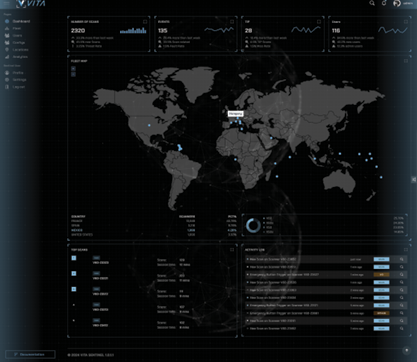Go to Dashboard in the sidebar
Viewport: 417px width, 362px height.
[17, 21]
